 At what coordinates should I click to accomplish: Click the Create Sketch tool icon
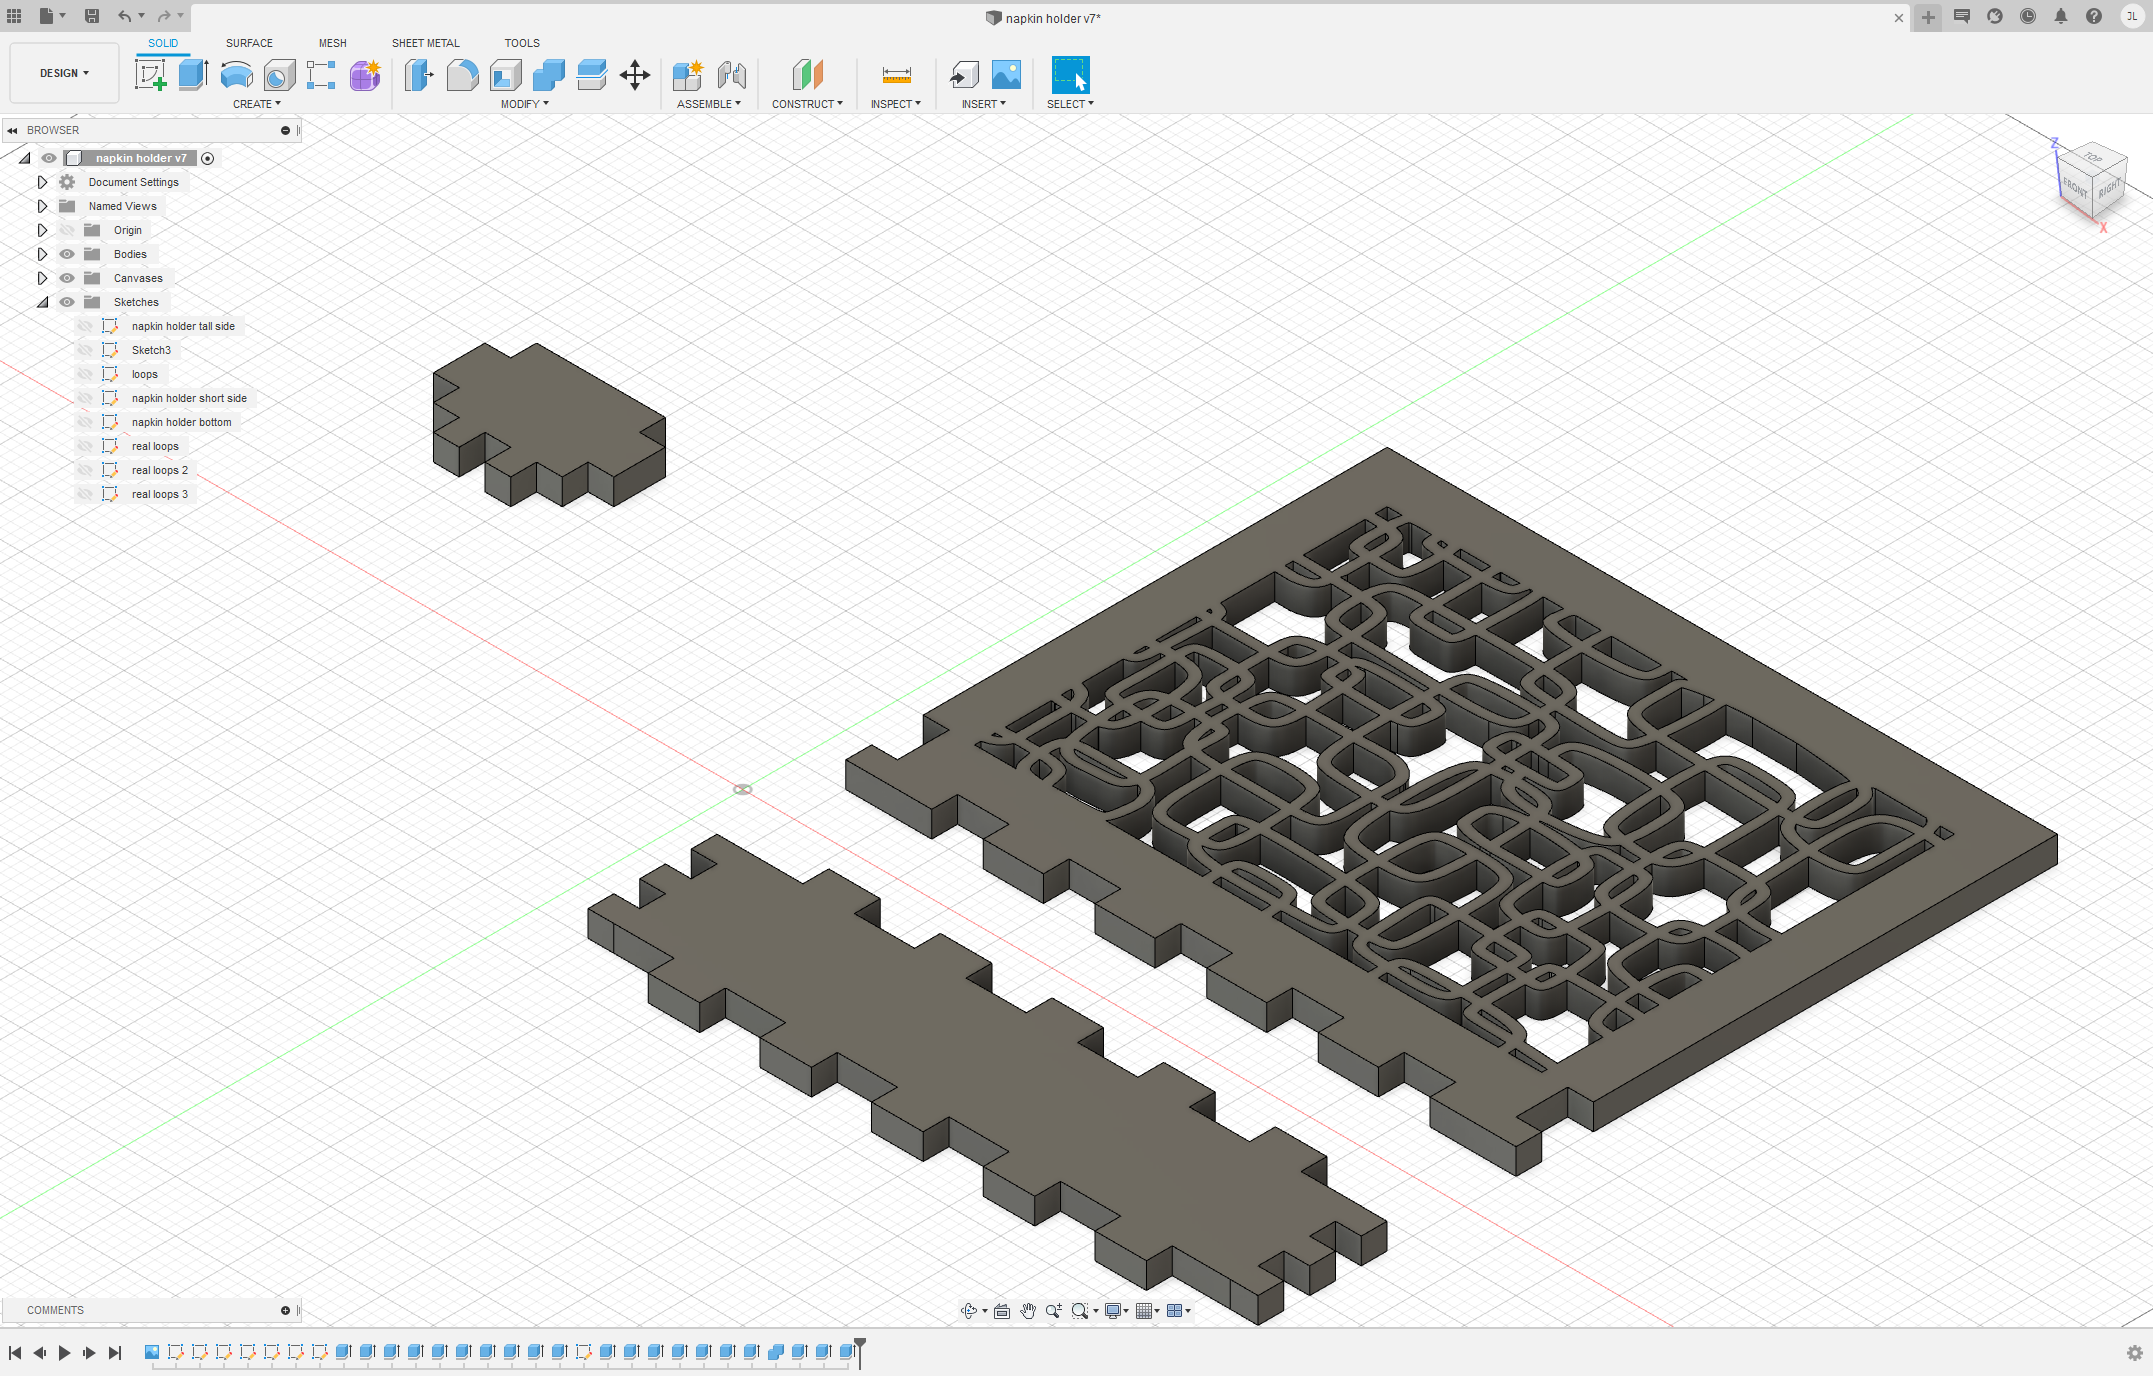pyautogui.click(x=151, y=75)
